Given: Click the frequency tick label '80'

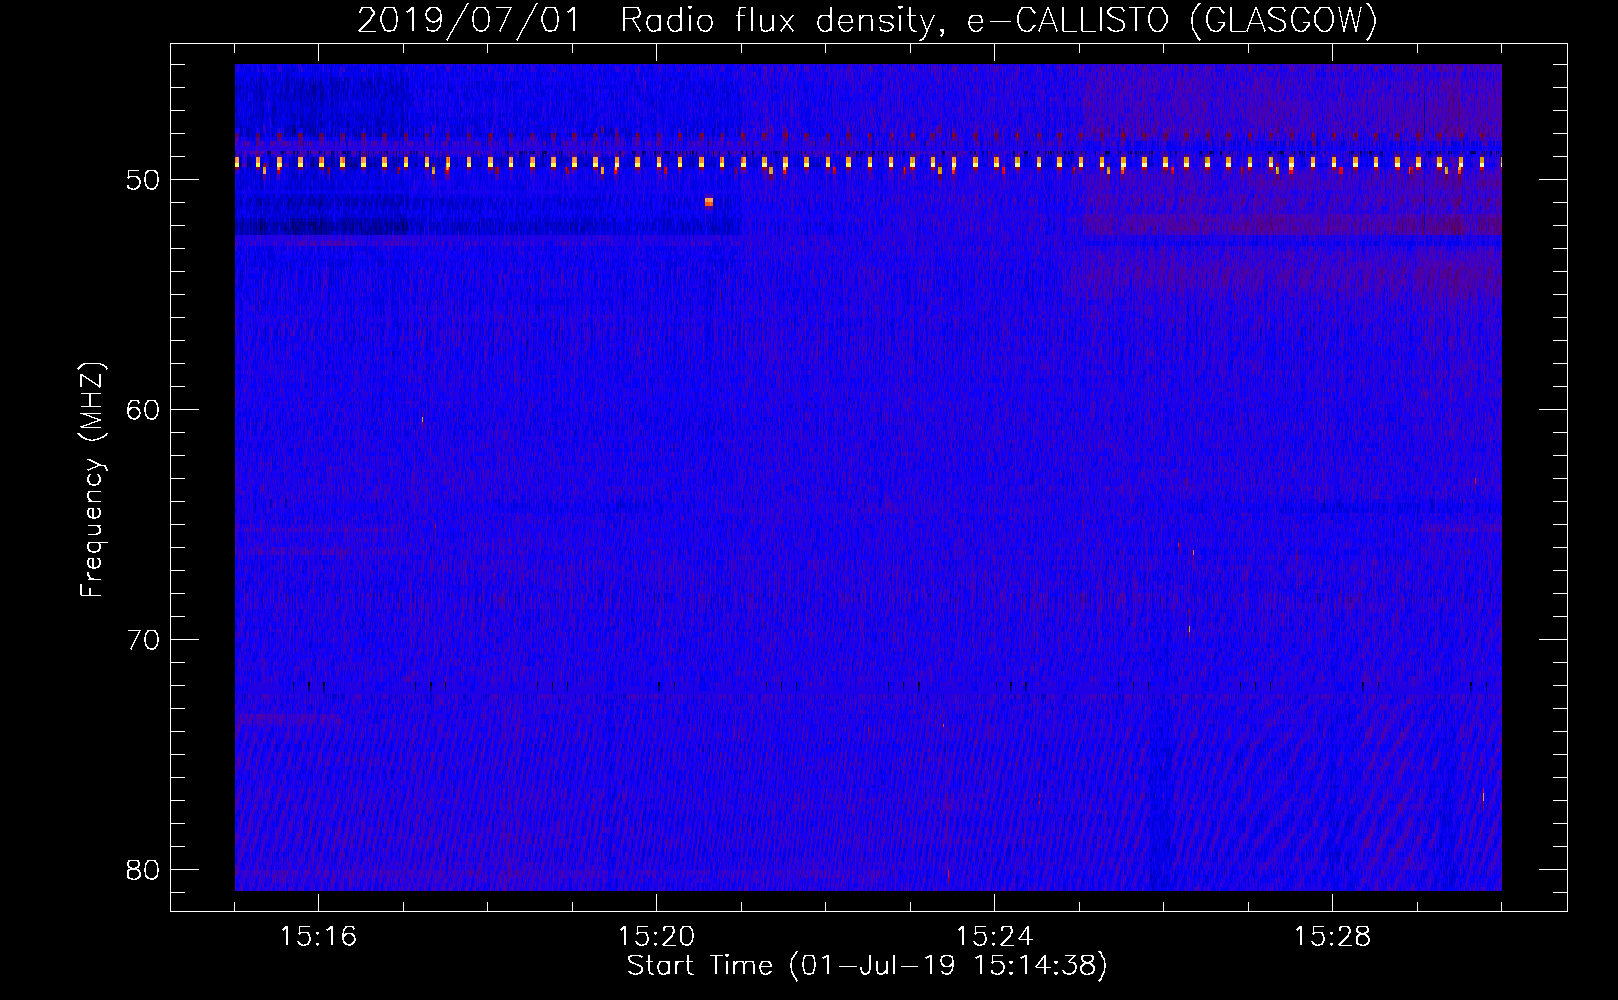Looking at the screenshot, I should (x=143, y=870).
